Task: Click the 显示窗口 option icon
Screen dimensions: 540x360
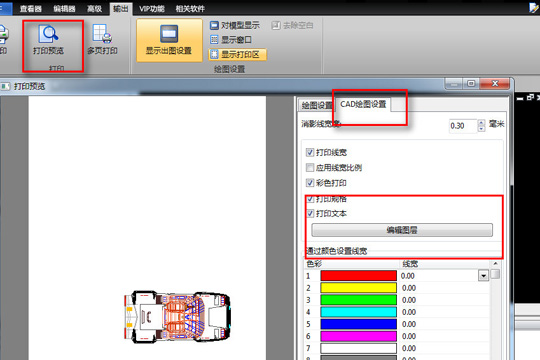Action: pos(214,40)
